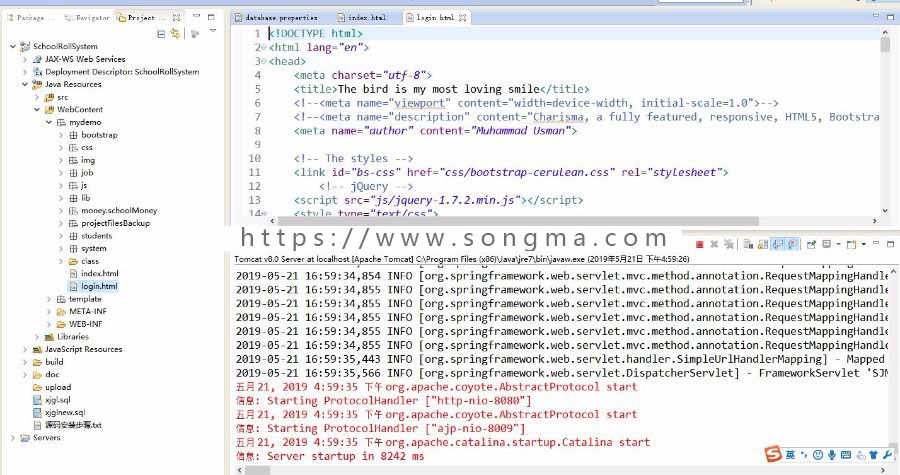Select system folder icon

(73, 248)
